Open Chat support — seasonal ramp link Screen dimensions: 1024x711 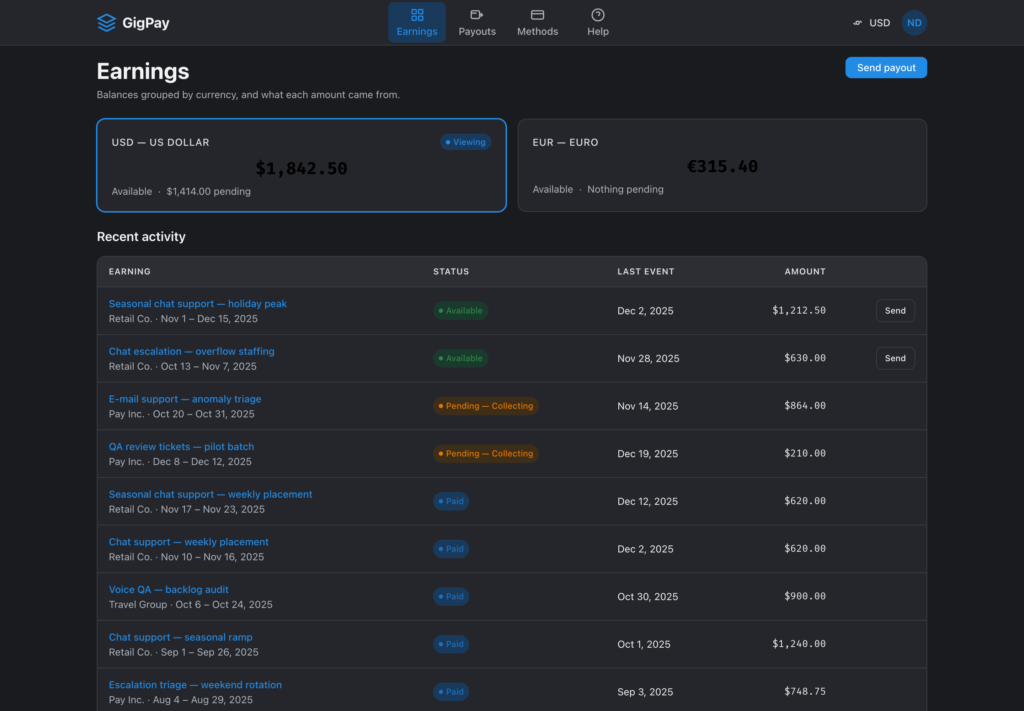click(x=180, y=637)
